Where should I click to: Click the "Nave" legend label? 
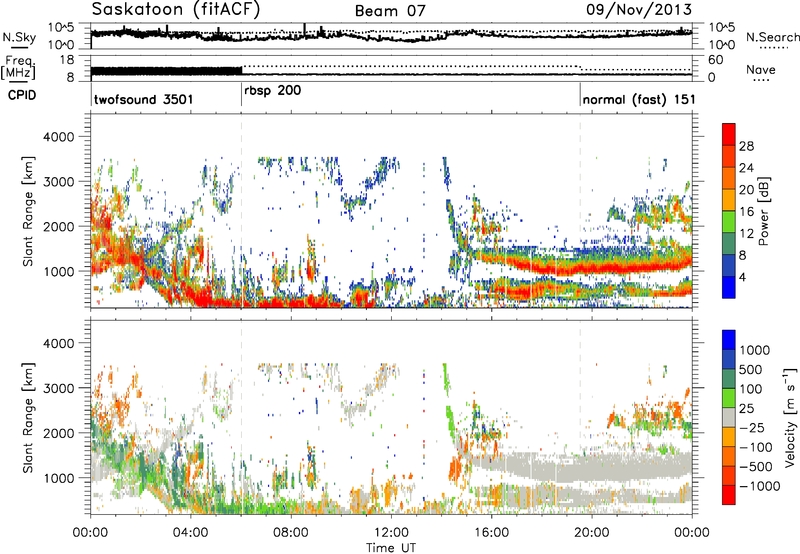[x=760, y=69]
